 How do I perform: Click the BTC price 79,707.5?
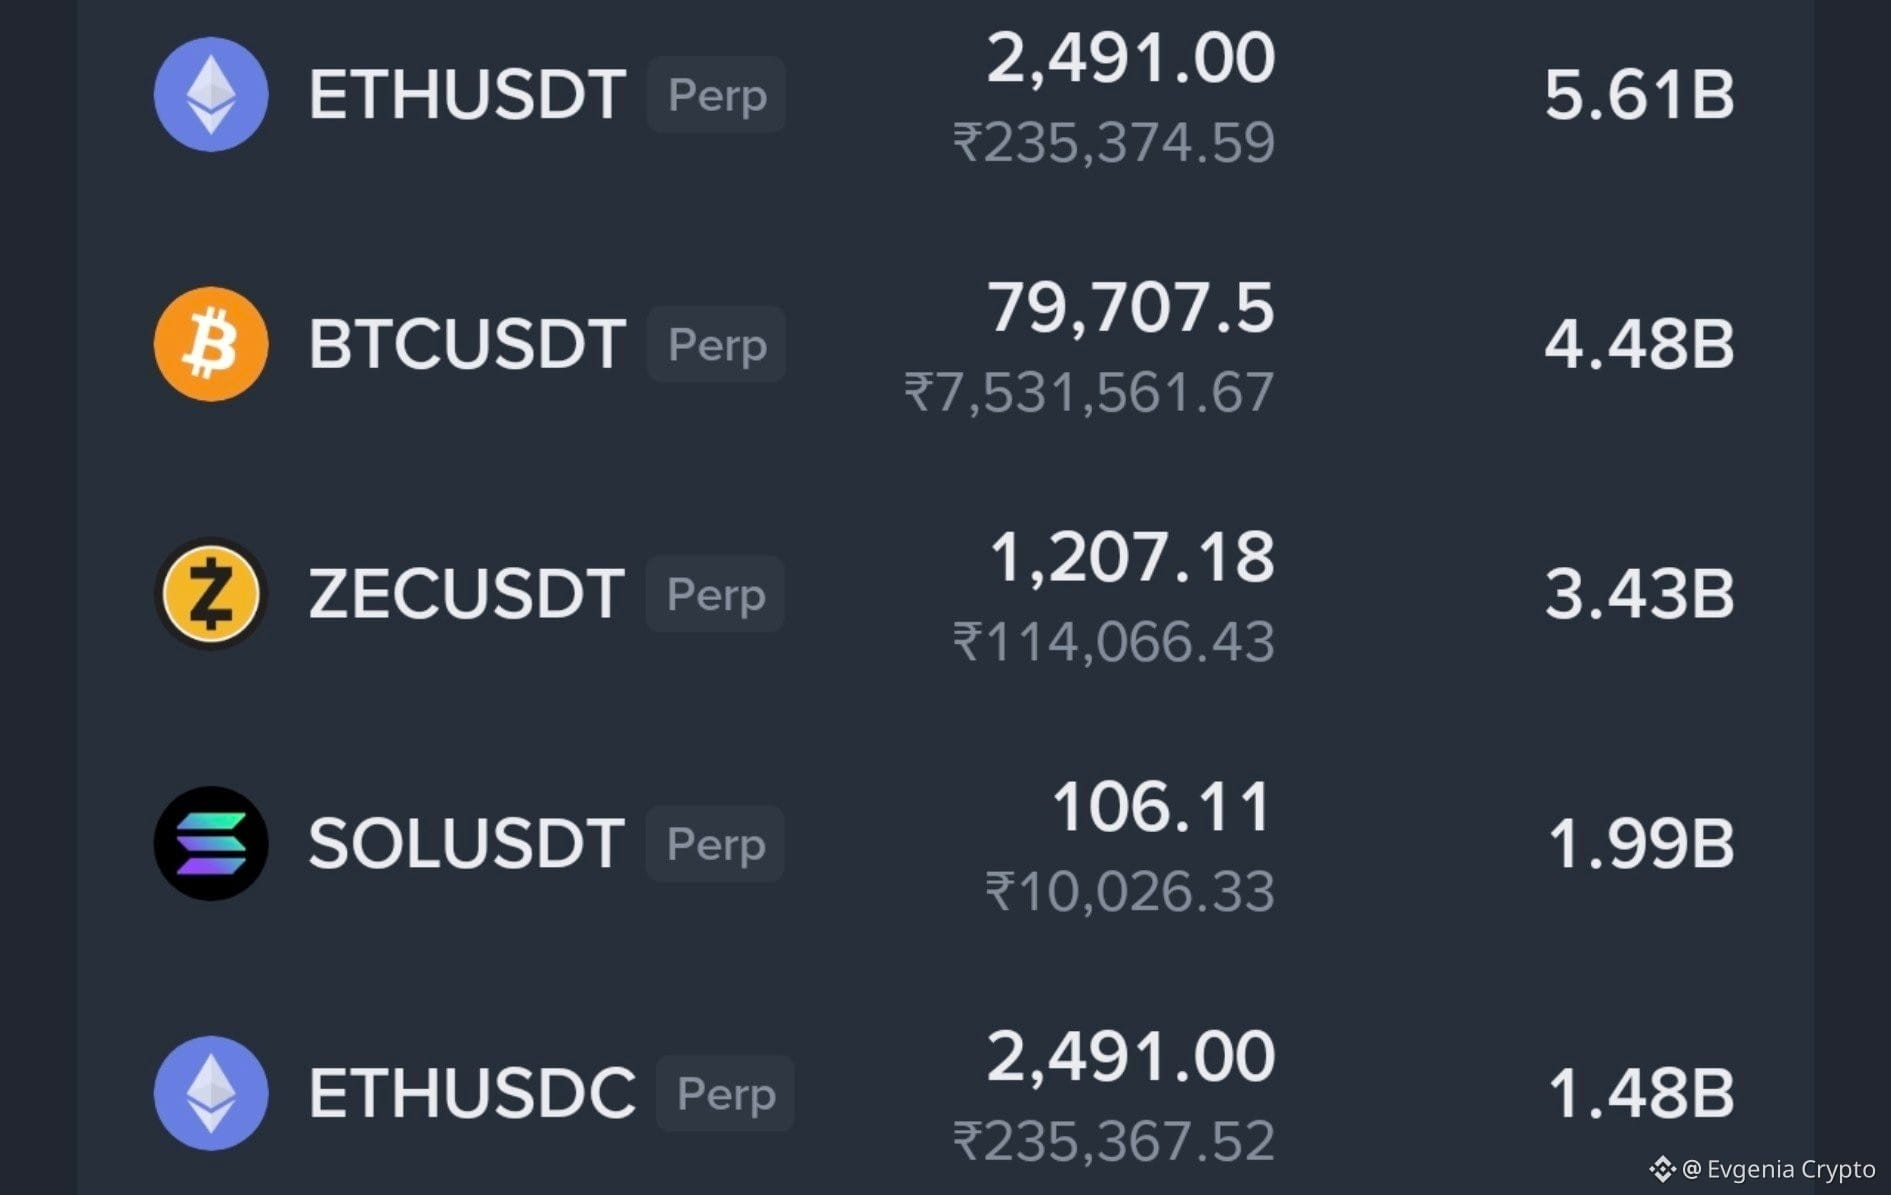point(1131,307)
